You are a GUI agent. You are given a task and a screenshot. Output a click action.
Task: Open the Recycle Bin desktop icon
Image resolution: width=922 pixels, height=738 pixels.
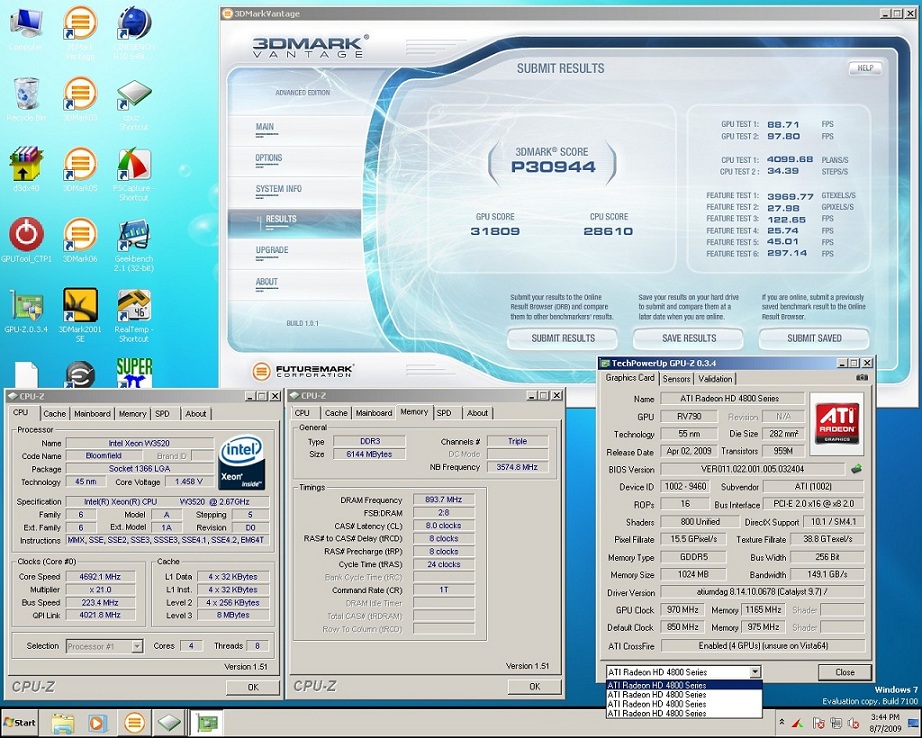(x=26, y=99)
